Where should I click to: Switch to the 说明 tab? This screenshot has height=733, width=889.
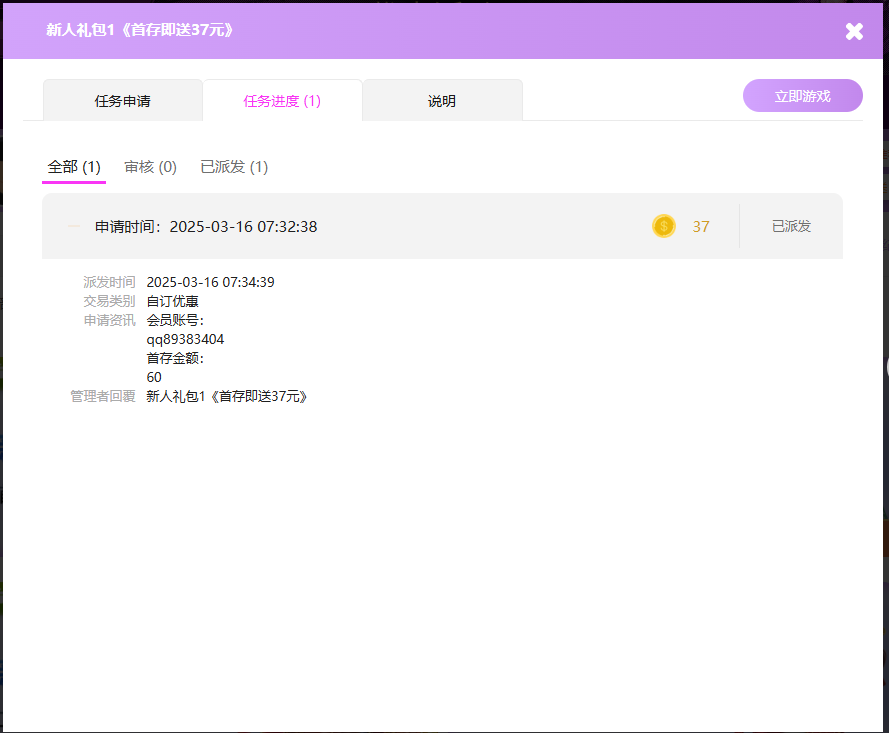[442, 99]
